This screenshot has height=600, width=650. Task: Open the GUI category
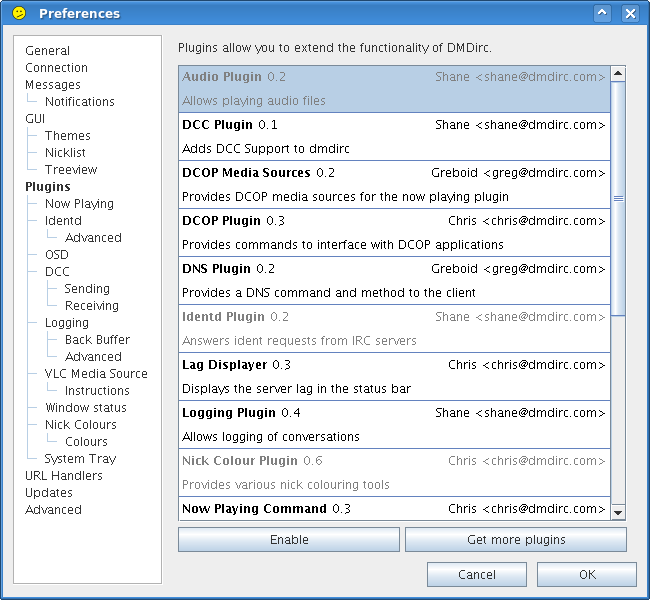(35, 119)
